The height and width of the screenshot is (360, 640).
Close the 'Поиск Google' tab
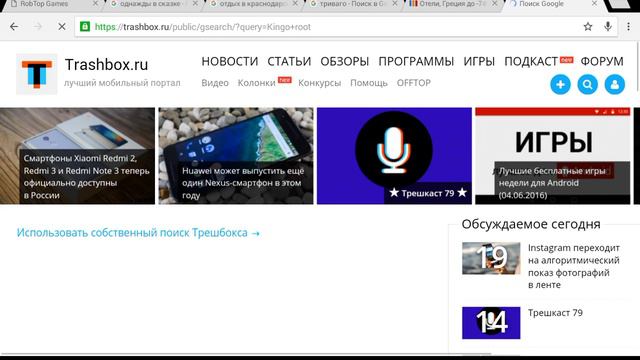click(x=594, y=4)
